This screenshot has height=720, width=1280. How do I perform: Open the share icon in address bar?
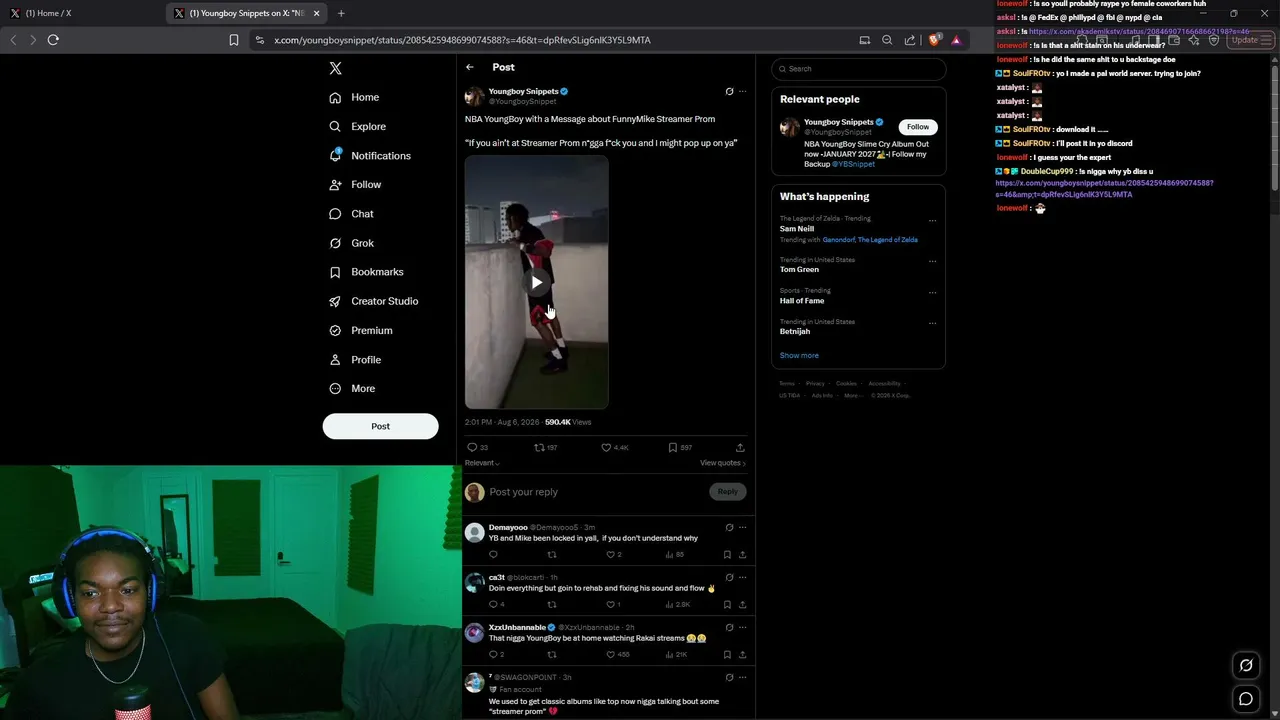[x=910, y=40]
